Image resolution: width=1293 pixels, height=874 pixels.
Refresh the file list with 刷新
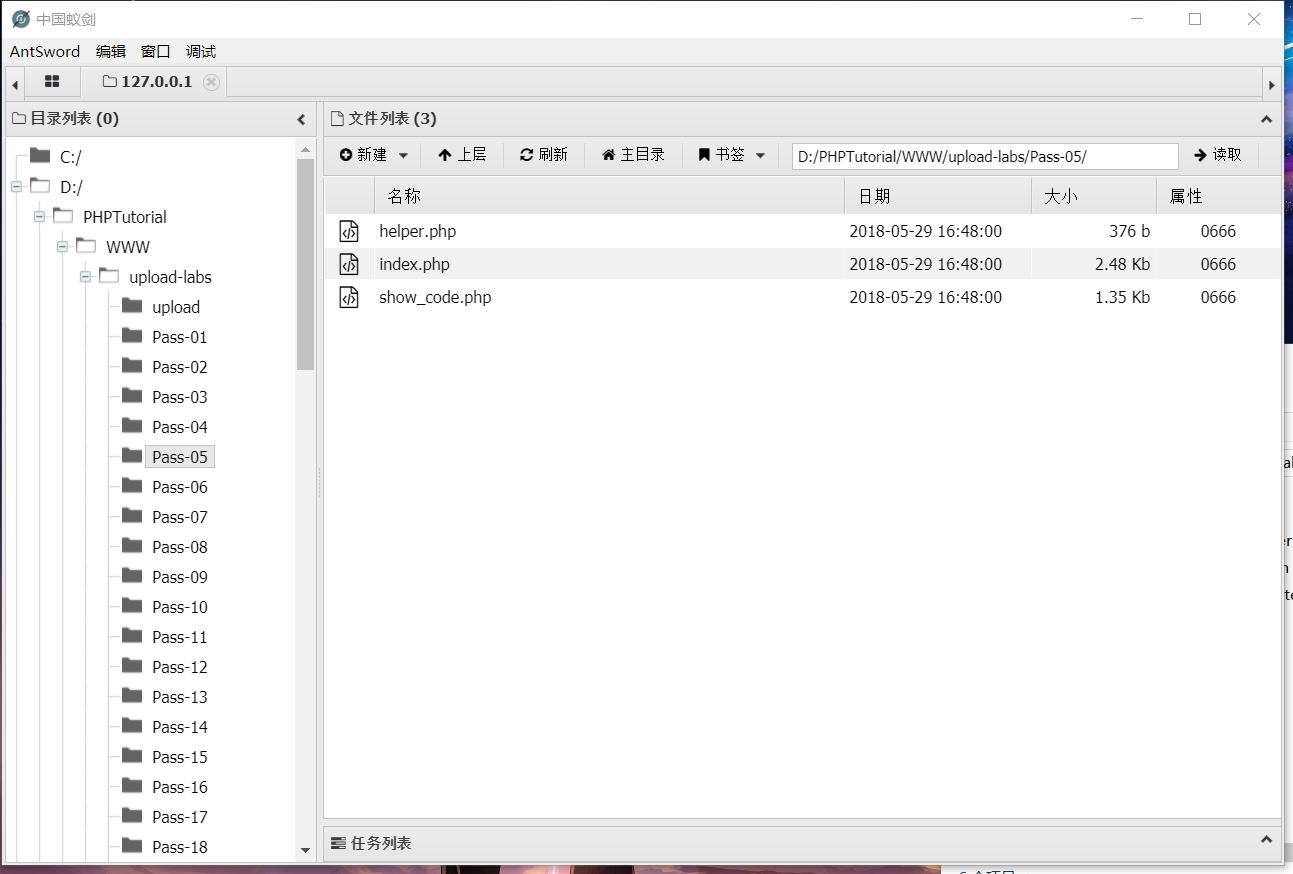544,155
